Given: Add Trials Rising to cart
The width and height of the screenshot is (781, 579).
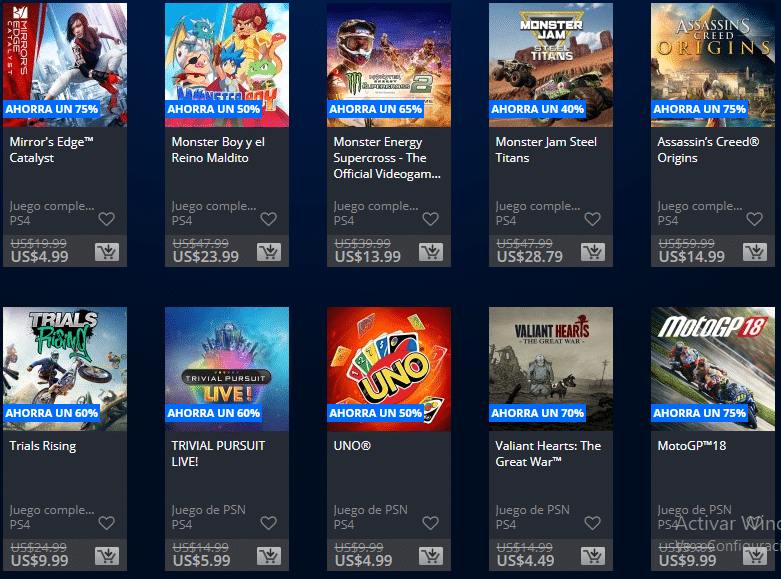Looking at the screenshot, I should pos(107,556).
